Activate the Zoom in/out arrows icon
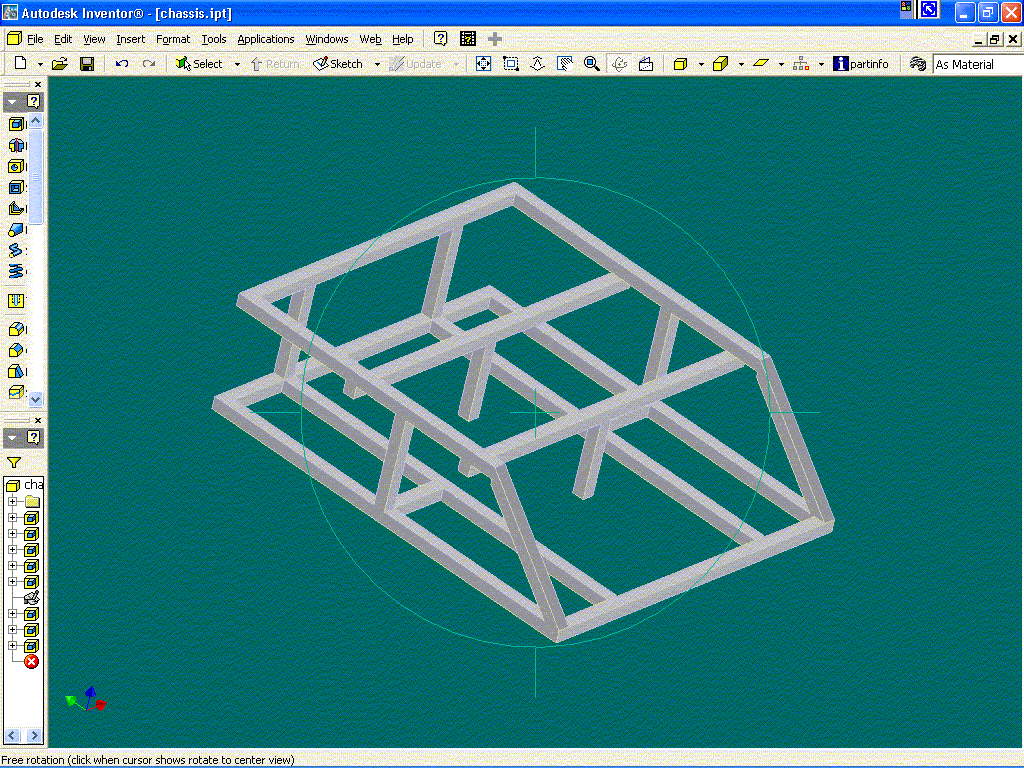The width and height of the screenshot is (1024, 768). pyautogui.click(x=537, y=63)
